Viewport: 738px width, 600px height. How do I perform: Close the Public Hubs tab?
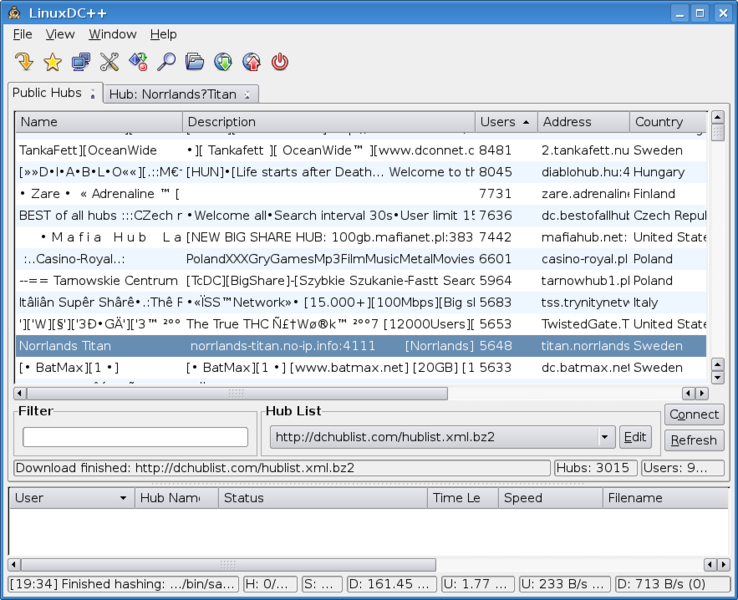coord(93,94)
